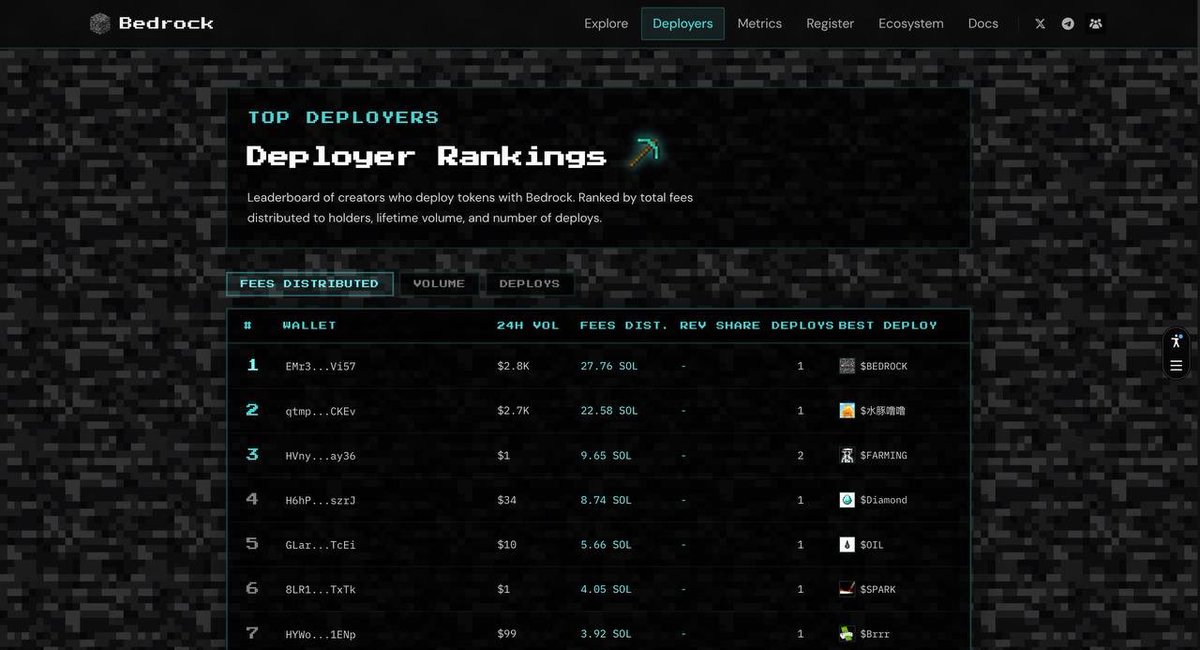The image size is (1200, 650).
Task: Open the community people icon
Action: [1096, 24]
